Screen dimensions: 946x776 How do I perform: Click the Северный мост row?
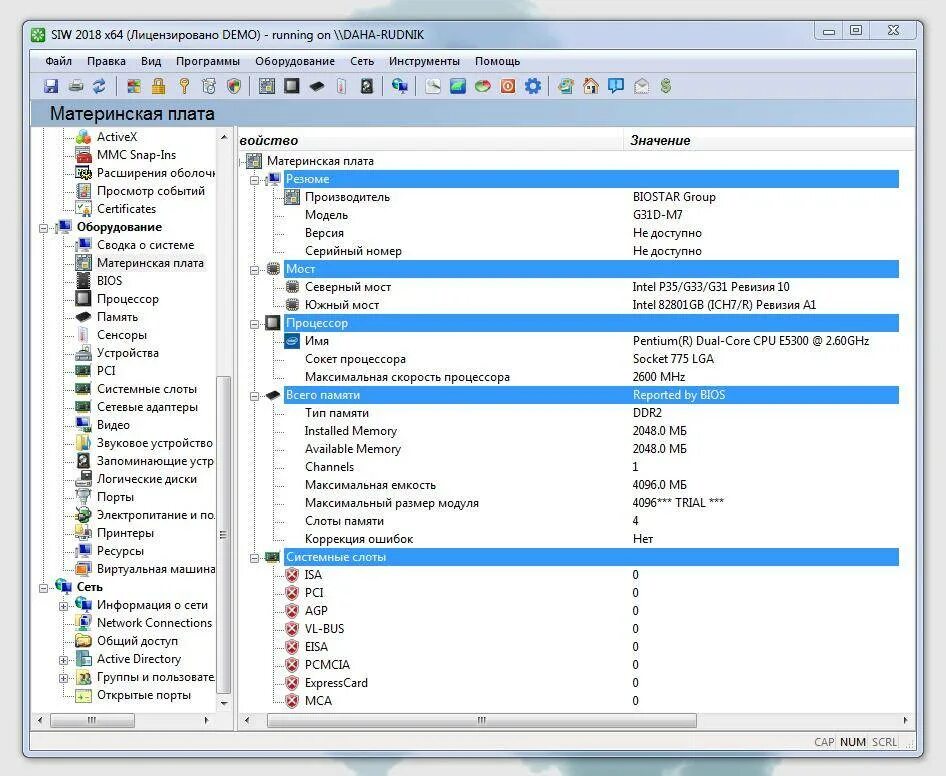click(591, 287)
